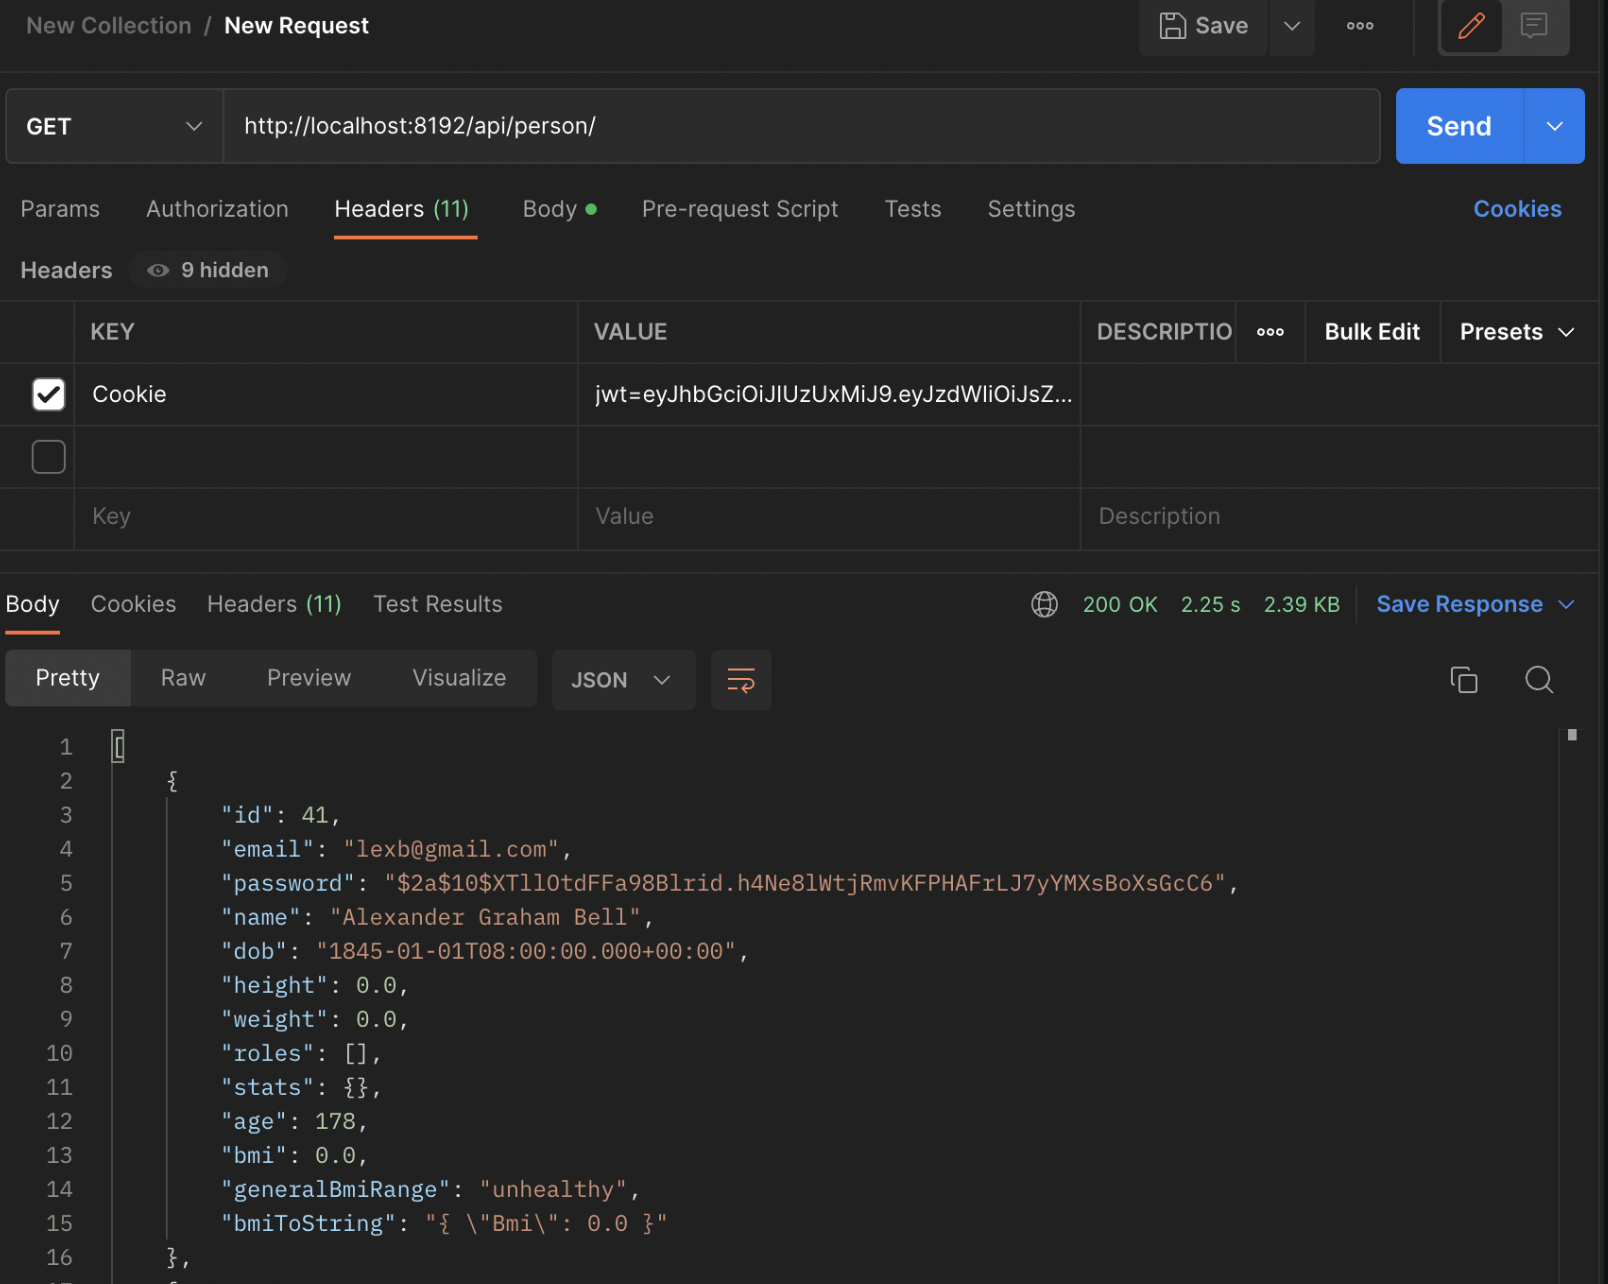Click the 2.25 s response time
This screenshot has height=1284, width=1608.
[1210, 604]
